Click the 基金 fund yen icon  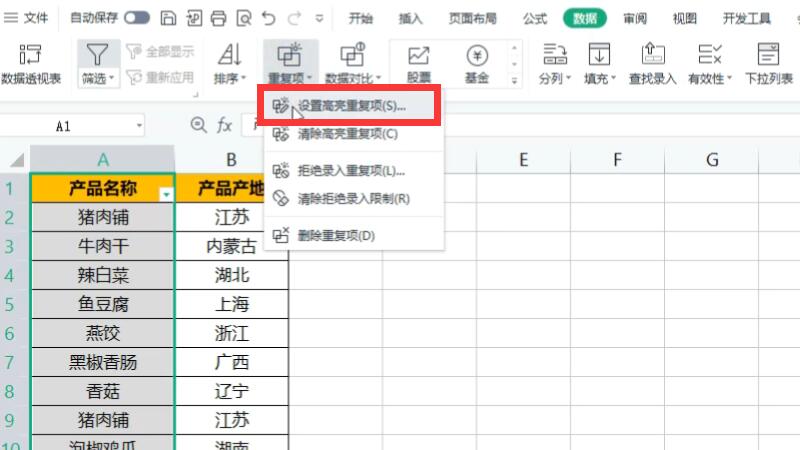point(477,55)
